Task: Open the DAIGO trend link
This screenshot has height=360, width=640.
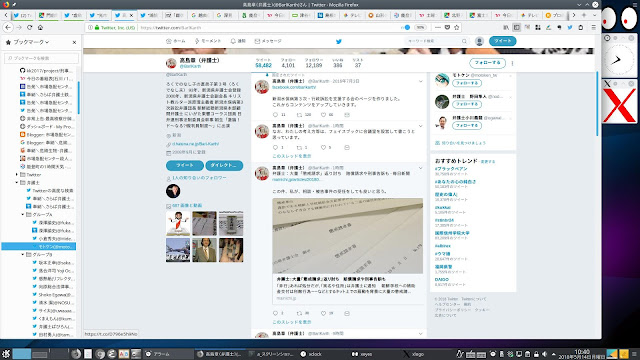Action: click(442, 280)
